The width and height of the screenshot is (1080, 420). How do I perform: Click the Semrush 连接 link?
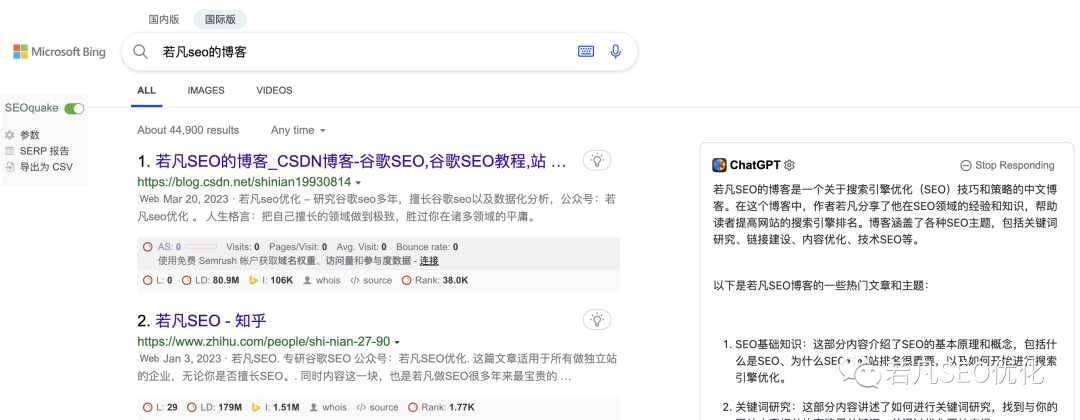click(x=429, y=261)
